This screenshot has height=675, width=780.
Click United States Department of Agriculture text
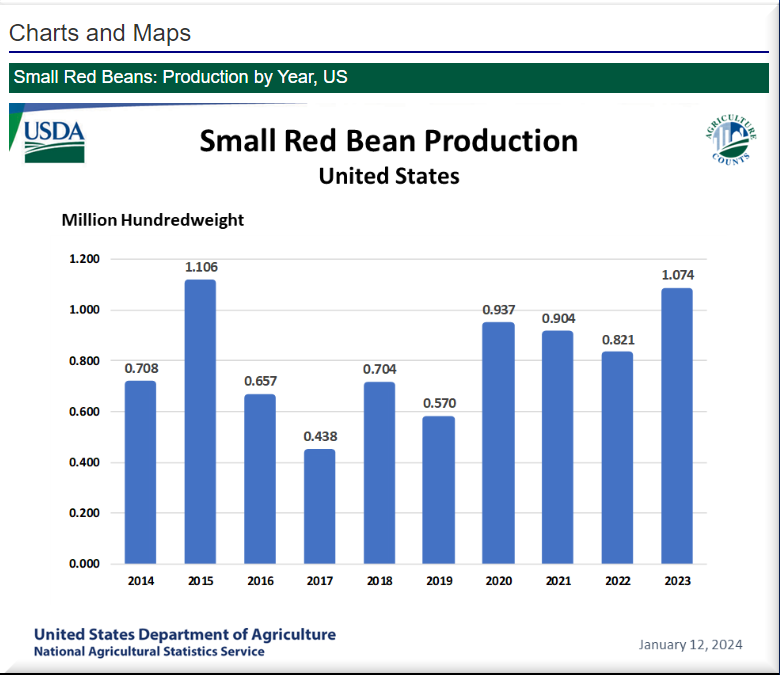click(185, 634)
